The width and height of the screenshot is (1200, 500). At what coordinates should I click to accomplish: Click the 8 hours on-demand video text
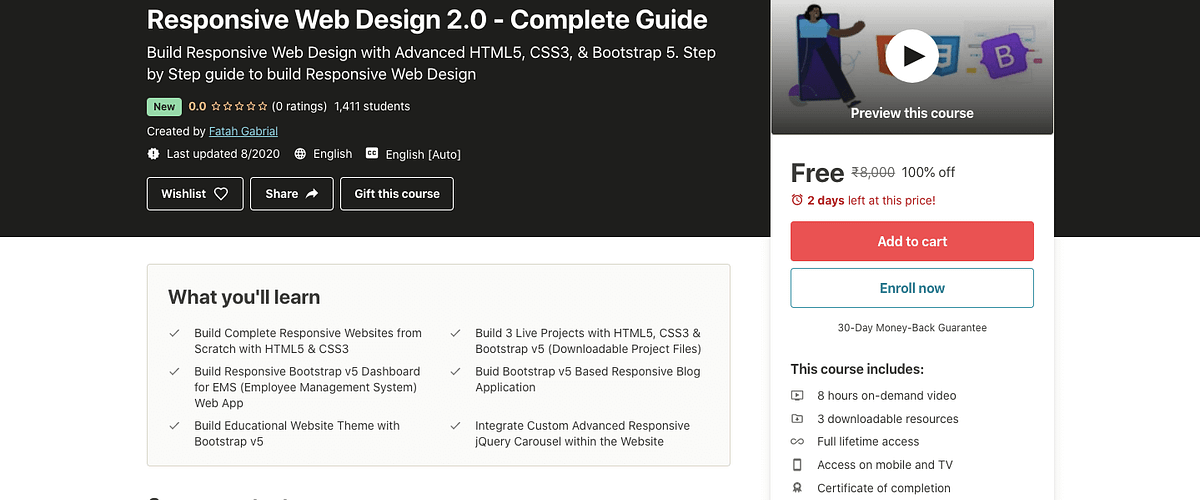tap(886, 396)
